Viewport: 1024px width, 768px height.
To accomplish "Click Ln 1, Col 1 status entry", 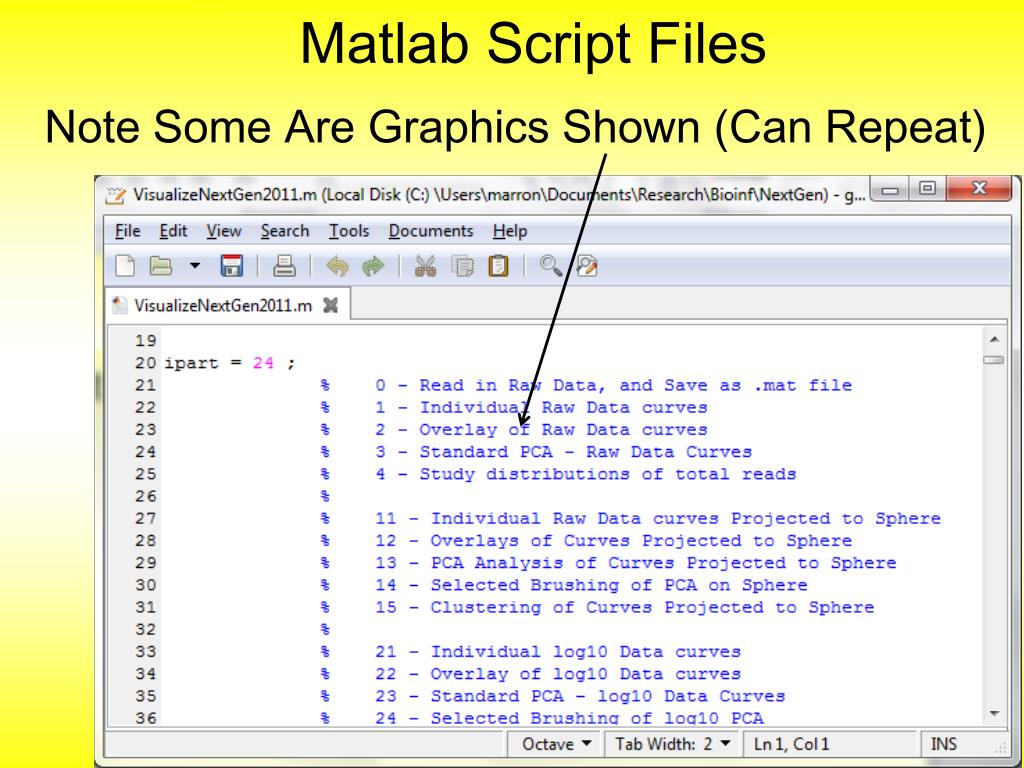I will pos(791,744).
